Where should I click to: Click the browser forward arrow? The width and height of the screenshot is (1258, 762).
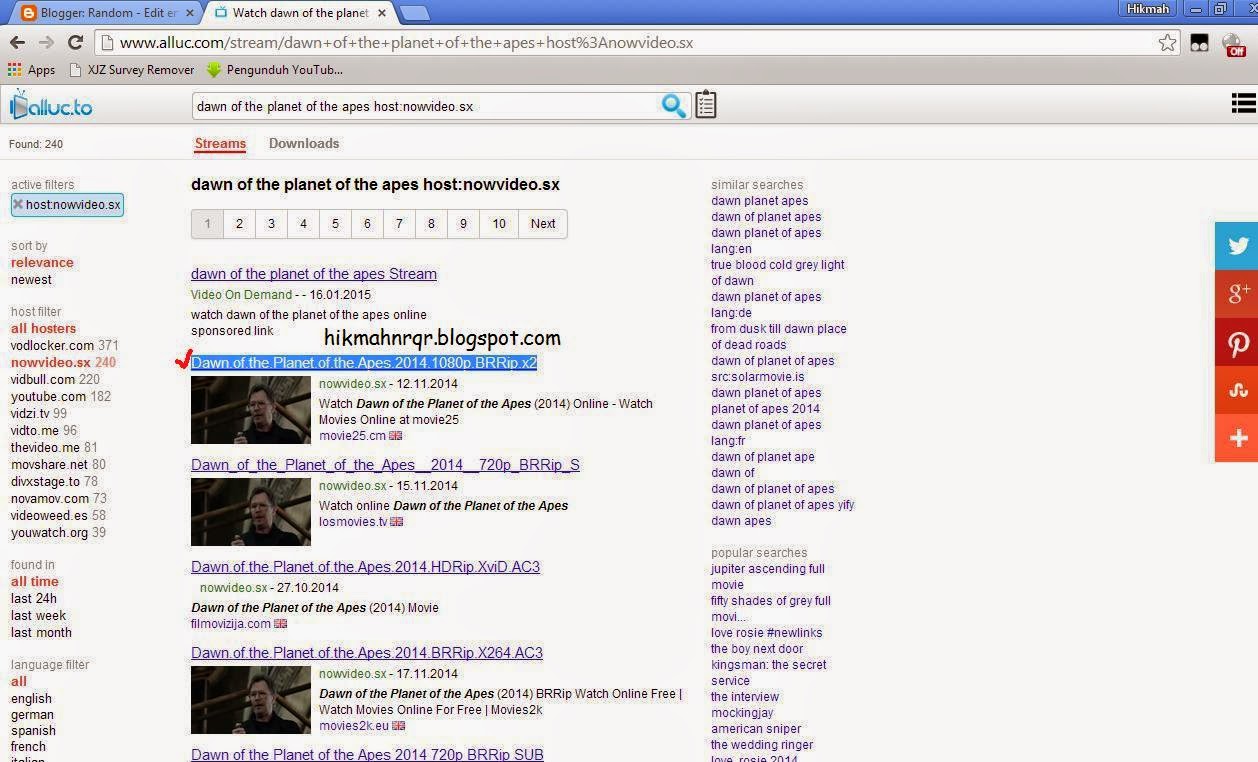tap(46, 42)
